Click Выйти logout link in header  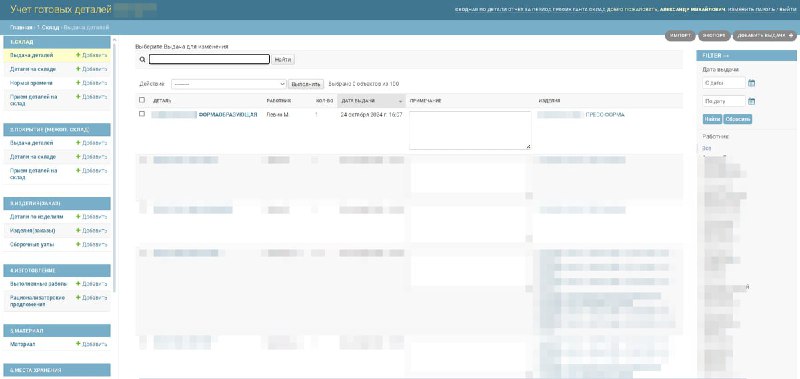coord(789,10)
